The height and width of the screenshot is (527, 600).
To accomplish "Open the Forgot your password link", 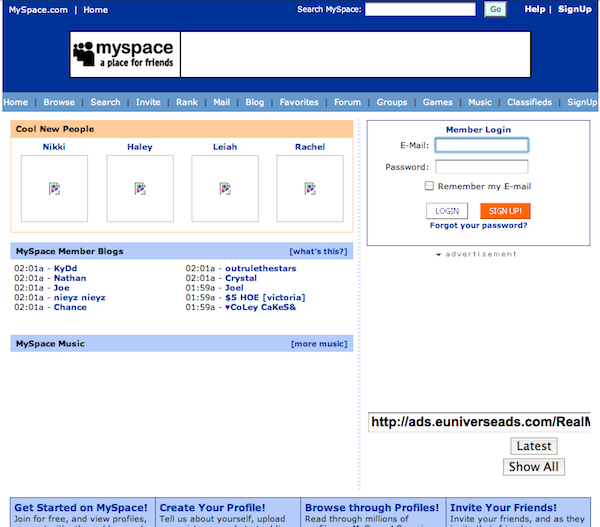I will (x=478, y=225).
